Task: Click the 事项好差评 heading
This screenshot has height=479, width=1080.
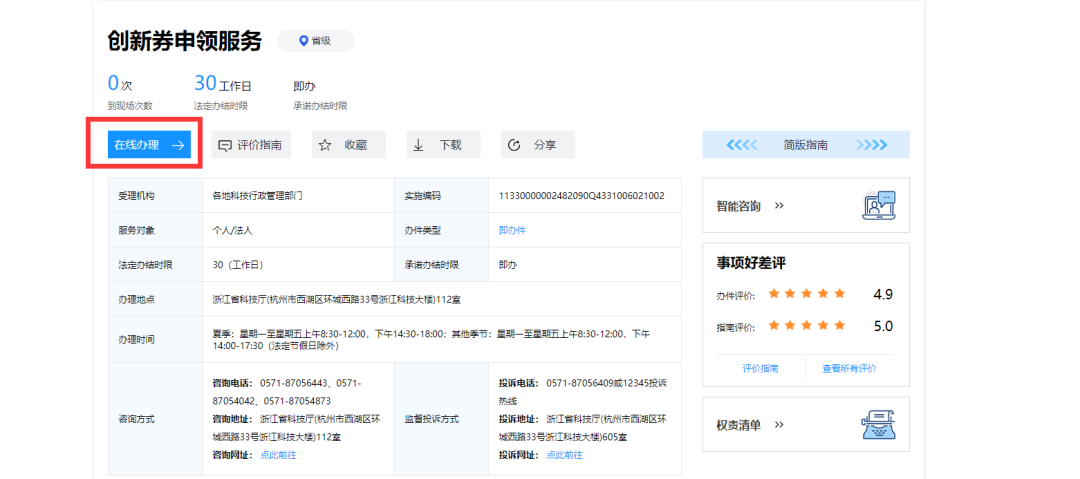Action: [x=751, y=263]
